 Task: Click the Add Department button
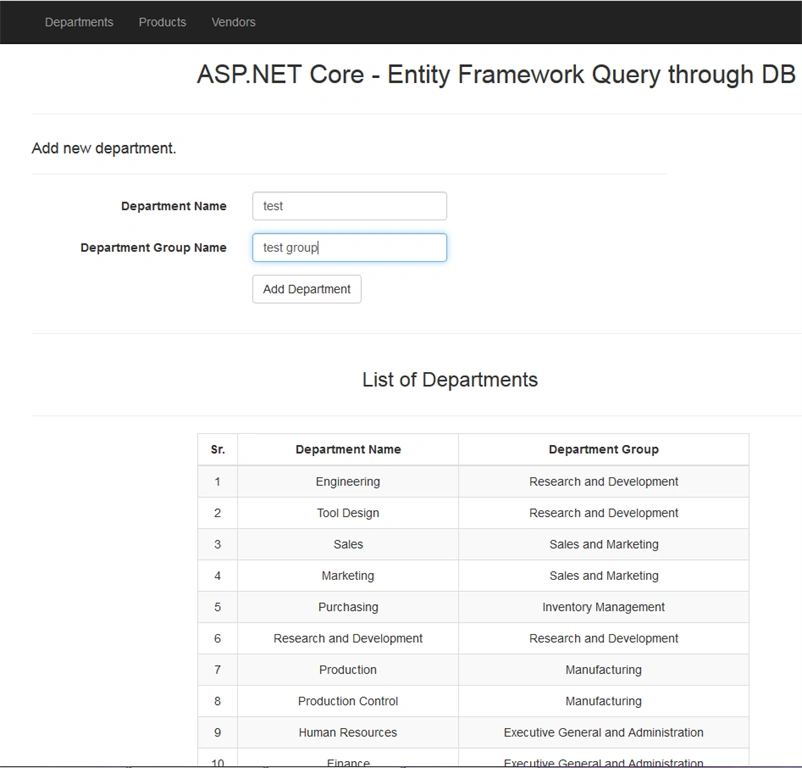tap(306, 289)
